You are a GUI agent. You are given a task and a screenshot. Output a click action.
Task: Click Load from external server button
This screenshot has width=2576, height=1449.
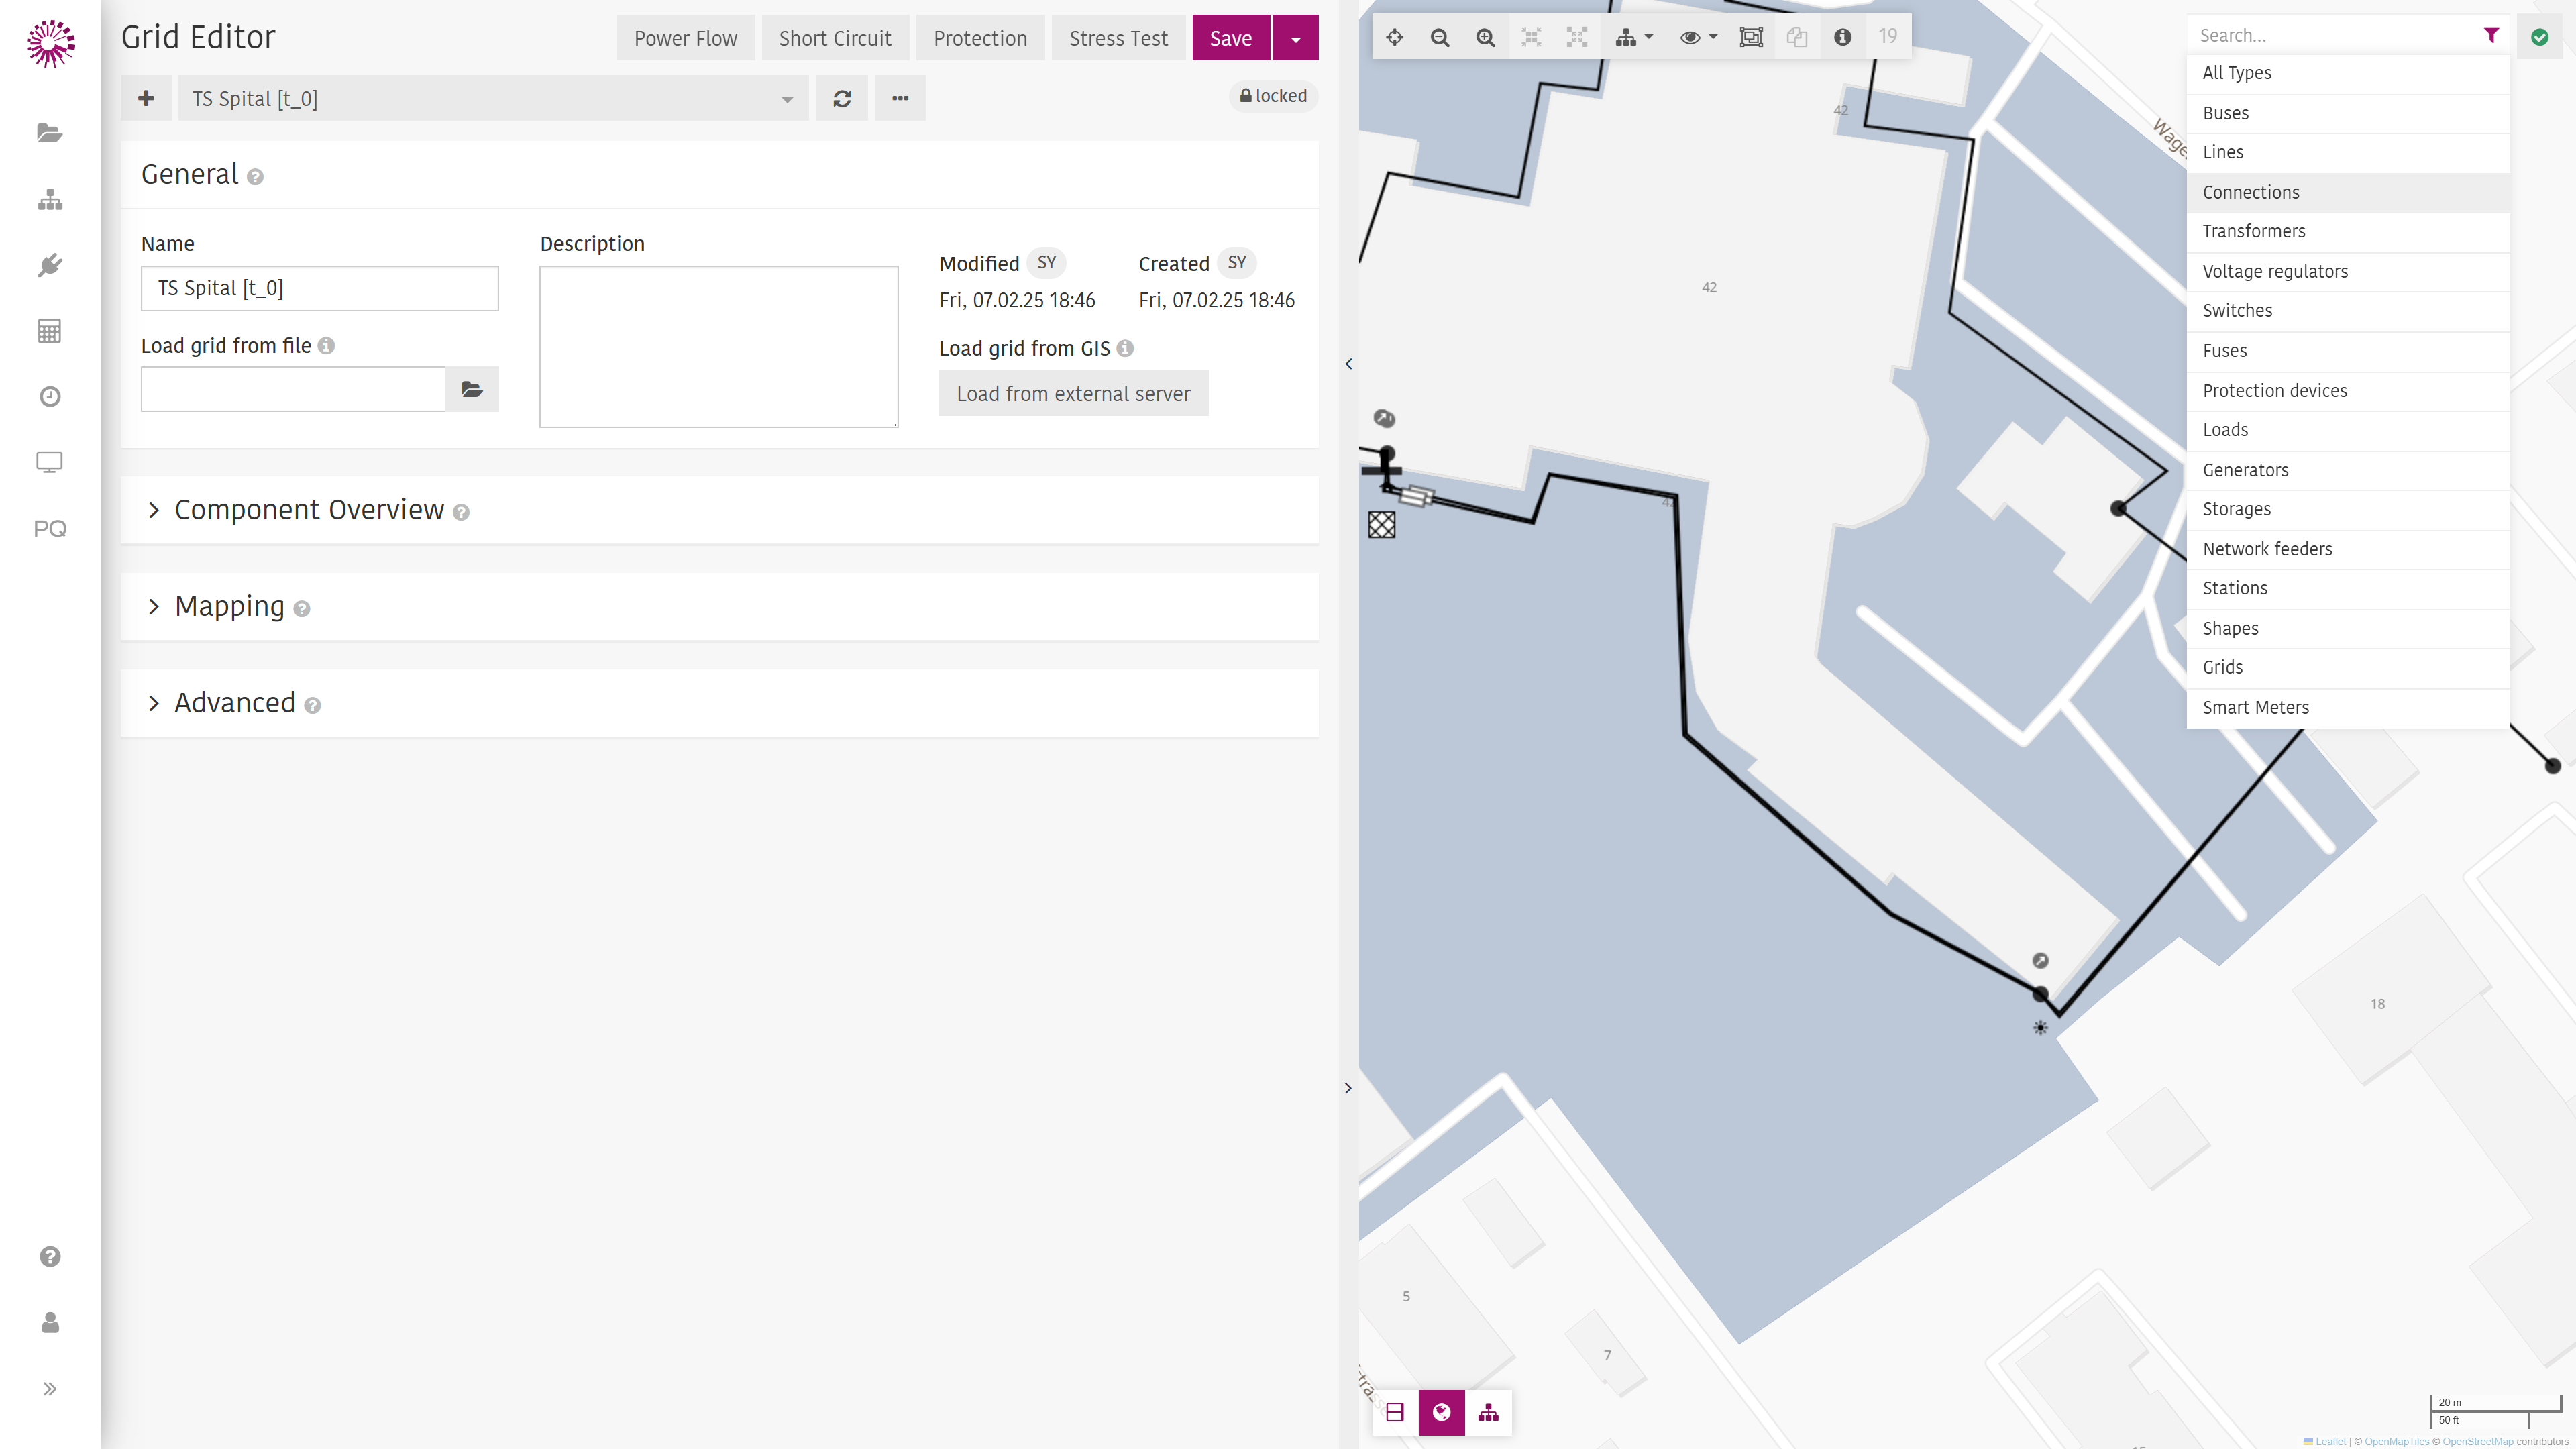coord(1073,394)
